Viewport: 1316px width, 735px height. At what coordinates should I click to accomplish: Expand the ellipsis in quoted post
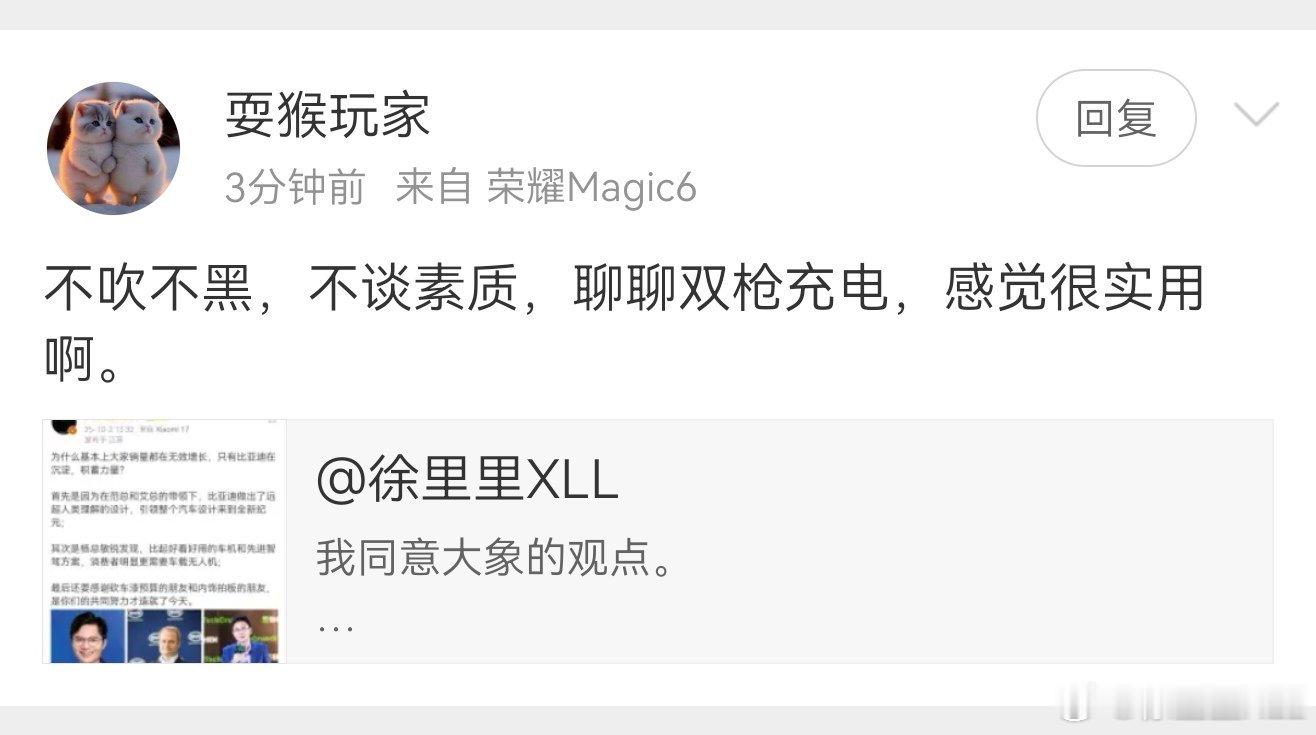[x=334, y=628]
